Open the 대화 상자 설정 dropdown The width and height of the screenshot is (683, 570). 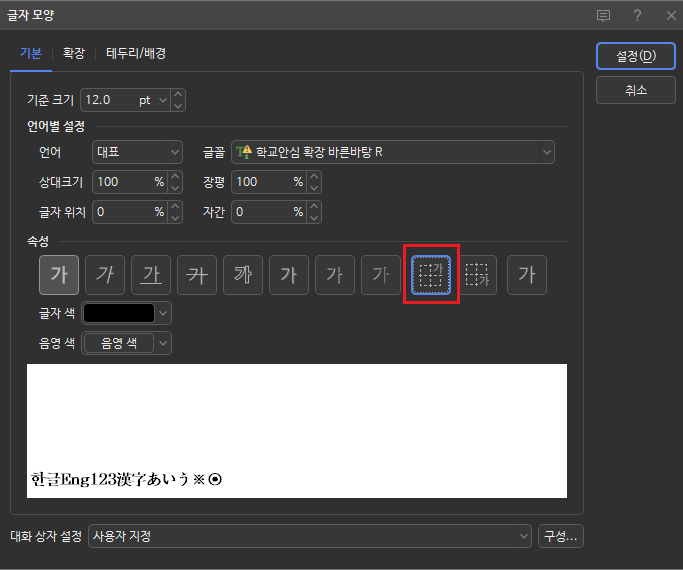pyautogui.click(x=310, y=536)
